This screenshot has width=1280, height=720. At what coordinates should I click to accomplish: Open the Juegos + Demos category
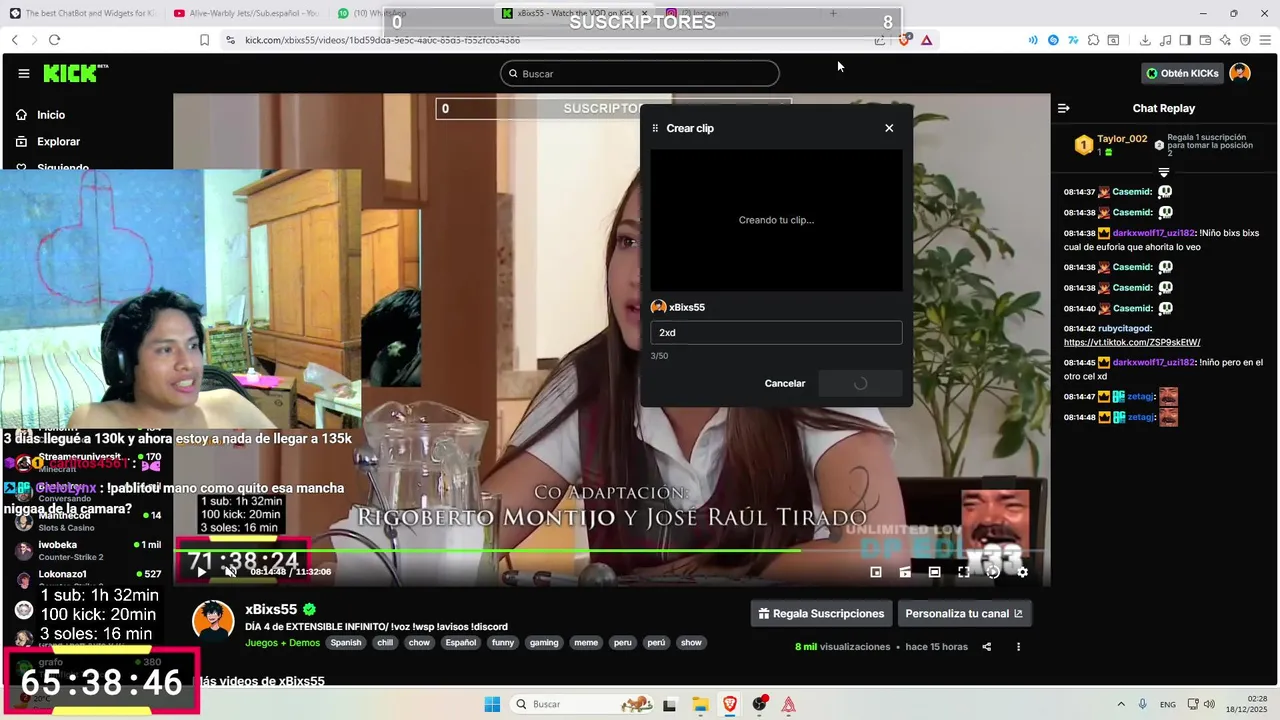pyautogui.click(x=282, y=643)
